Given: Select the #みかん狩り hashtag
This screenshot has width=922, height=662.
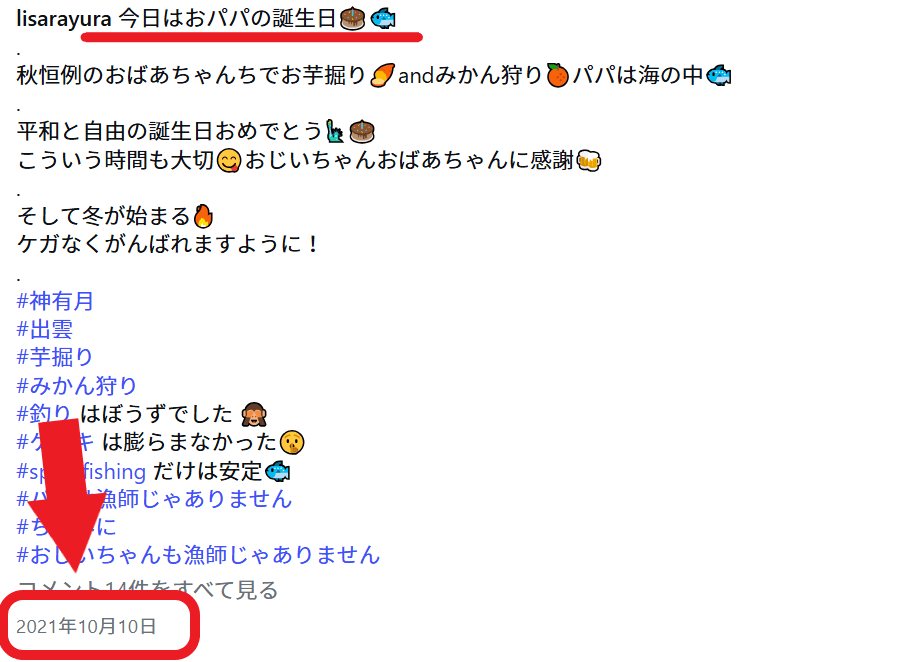Looking at the screenshot, I should coord(76,386).
